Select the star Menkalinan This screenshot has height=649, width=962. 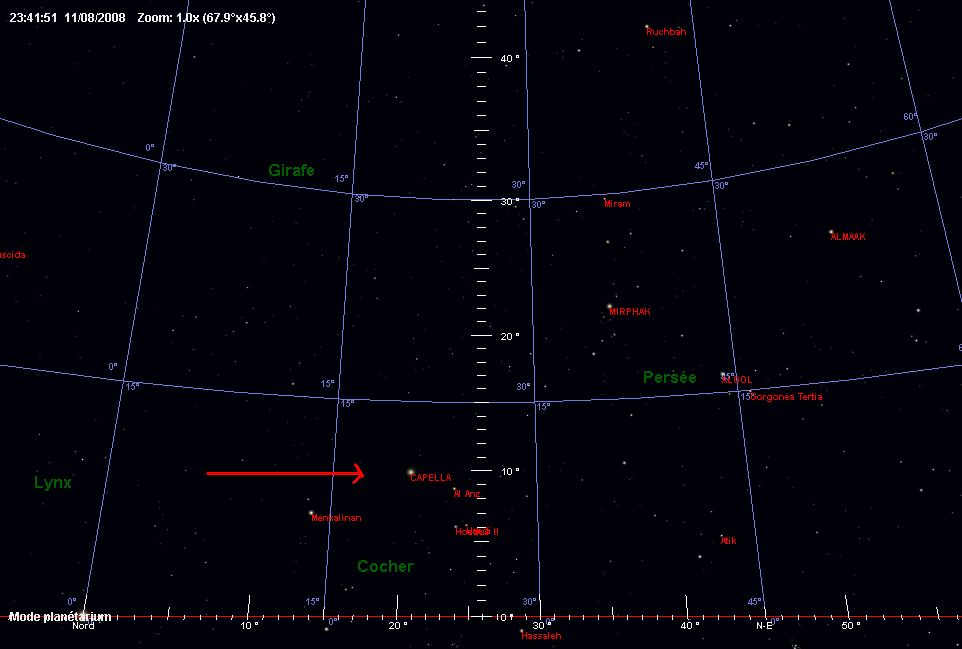click(x=311, y=513)
